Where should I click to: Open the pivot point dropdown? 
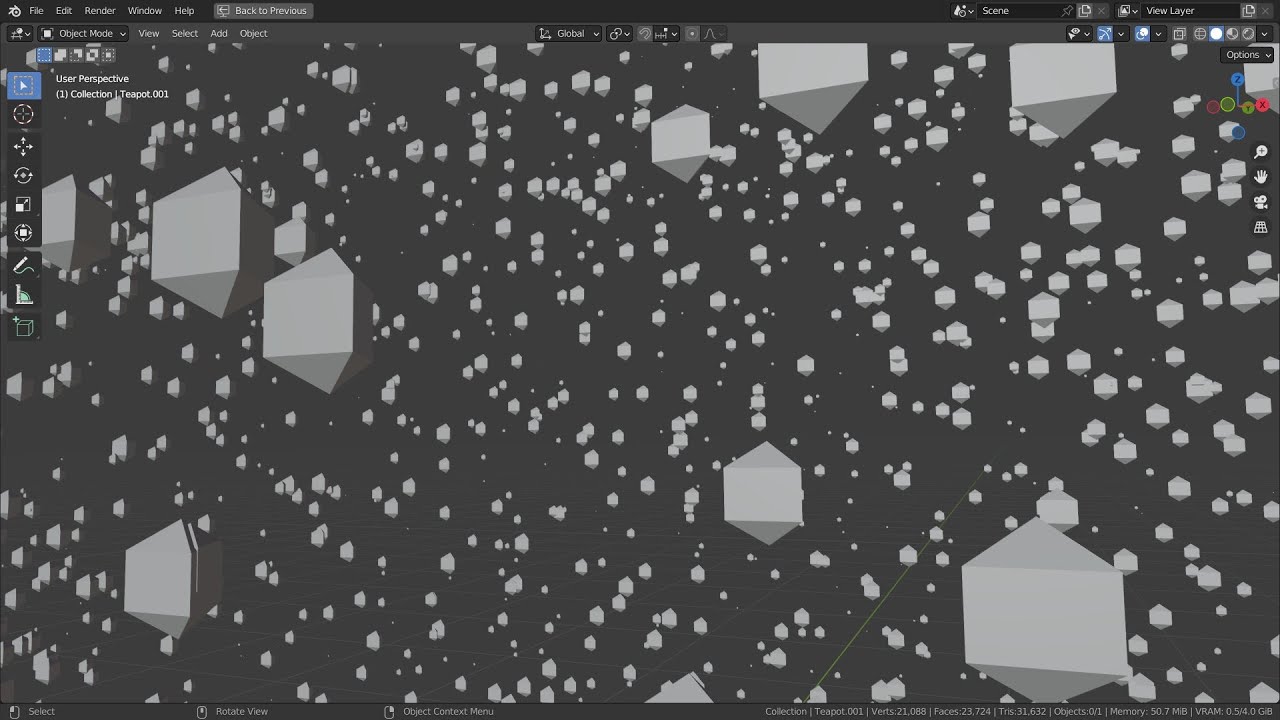(619, 33)
